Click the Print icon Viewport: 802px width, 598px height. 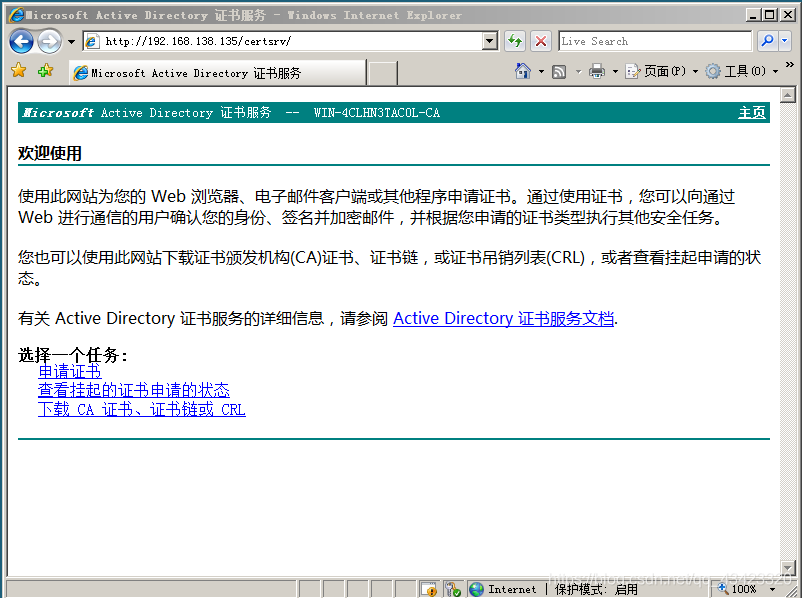click(x=597, y=71)
